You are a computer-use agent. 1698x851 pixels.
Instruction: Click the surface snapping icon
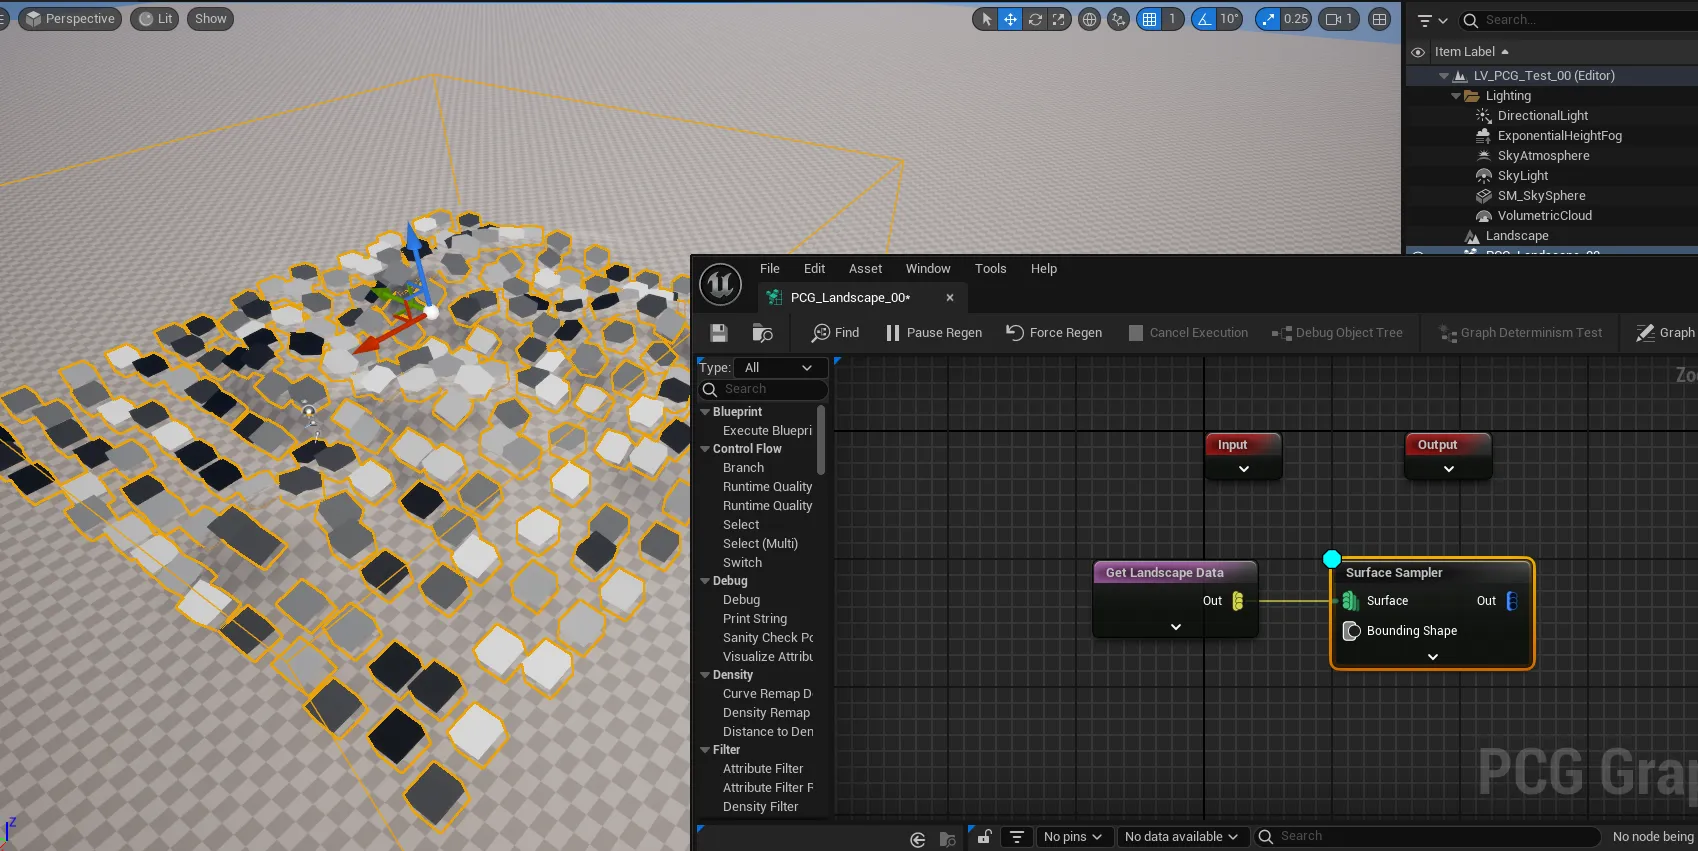1119,19
